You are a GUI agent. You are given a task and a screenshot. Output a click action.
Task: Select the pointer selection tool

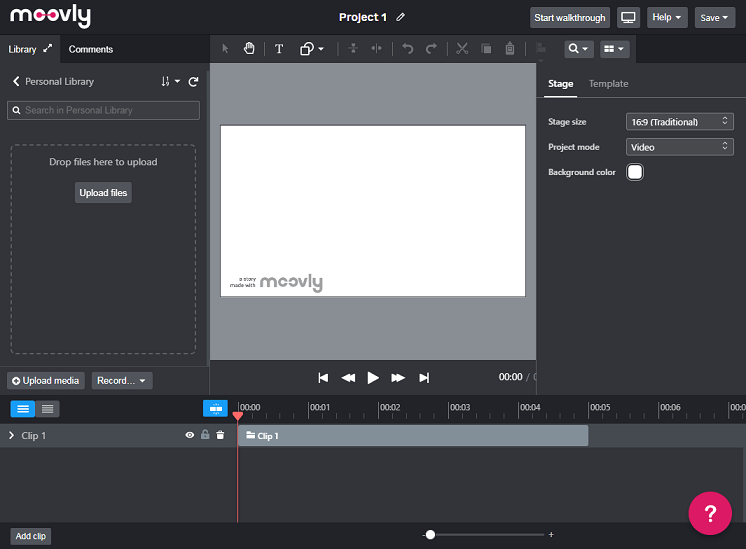(x=225, y=49)
